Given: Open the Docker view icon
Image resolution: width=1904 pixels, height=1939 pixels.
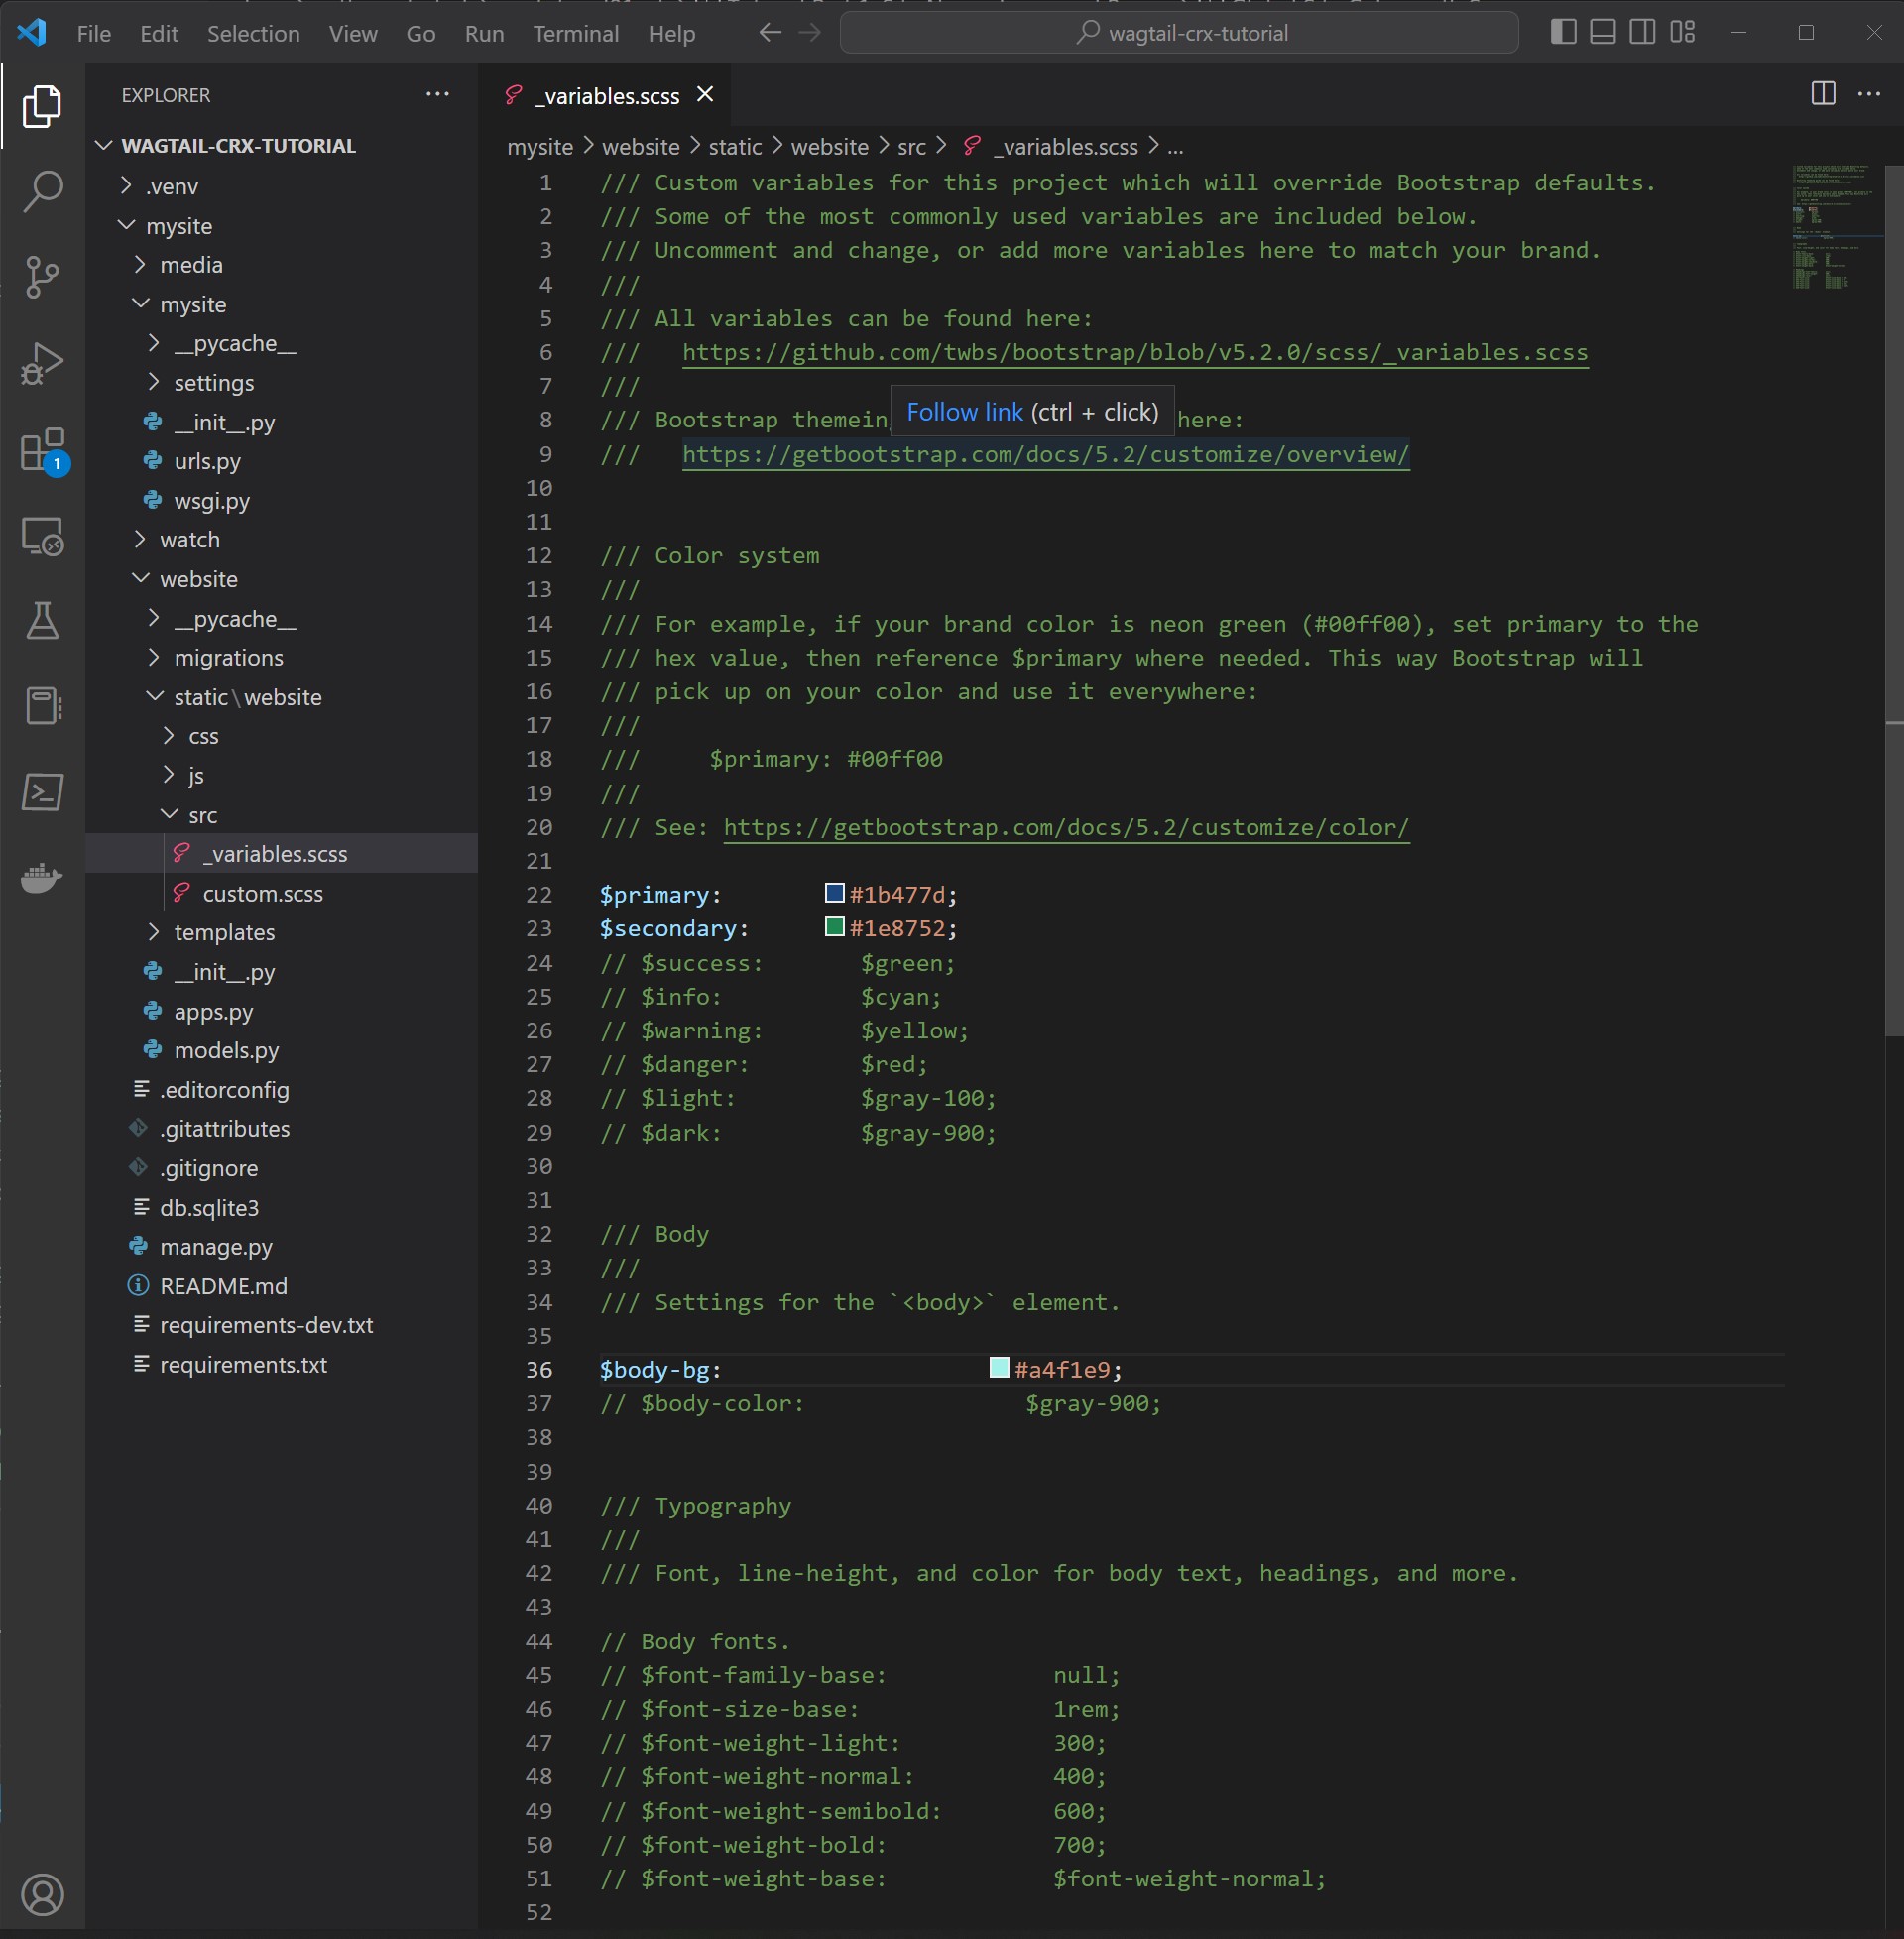Looking at the screenshot, I should [x=42, y=878].
